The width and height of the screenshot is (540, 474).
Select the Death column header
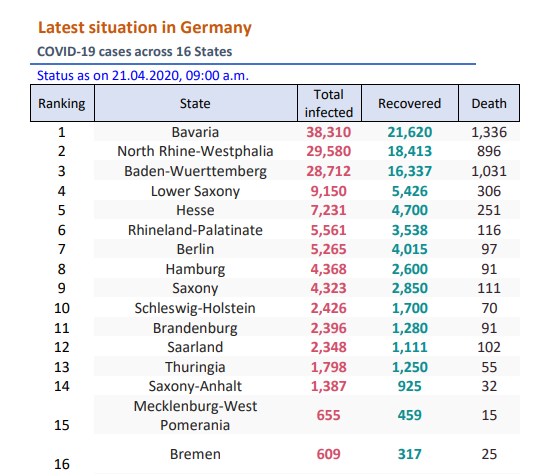point(489,103)
